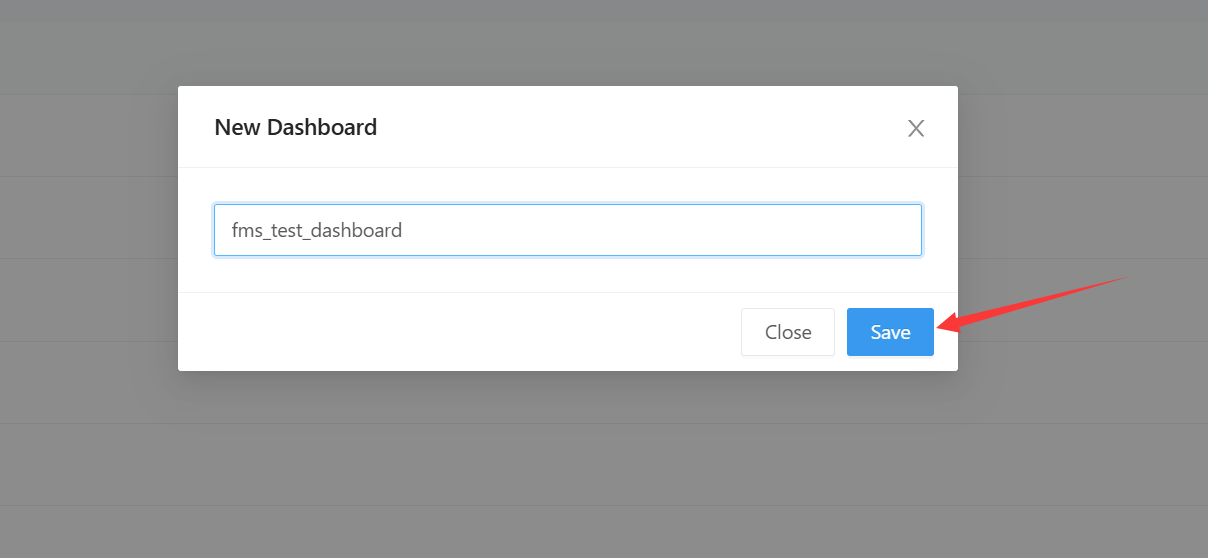Click the "New Dashboard" dialog title

point(296,127)
